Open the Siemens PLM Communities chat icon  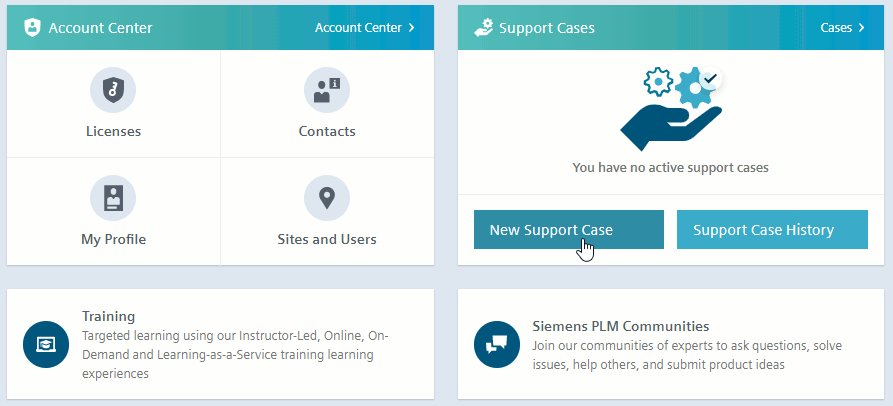click(497, 344)
